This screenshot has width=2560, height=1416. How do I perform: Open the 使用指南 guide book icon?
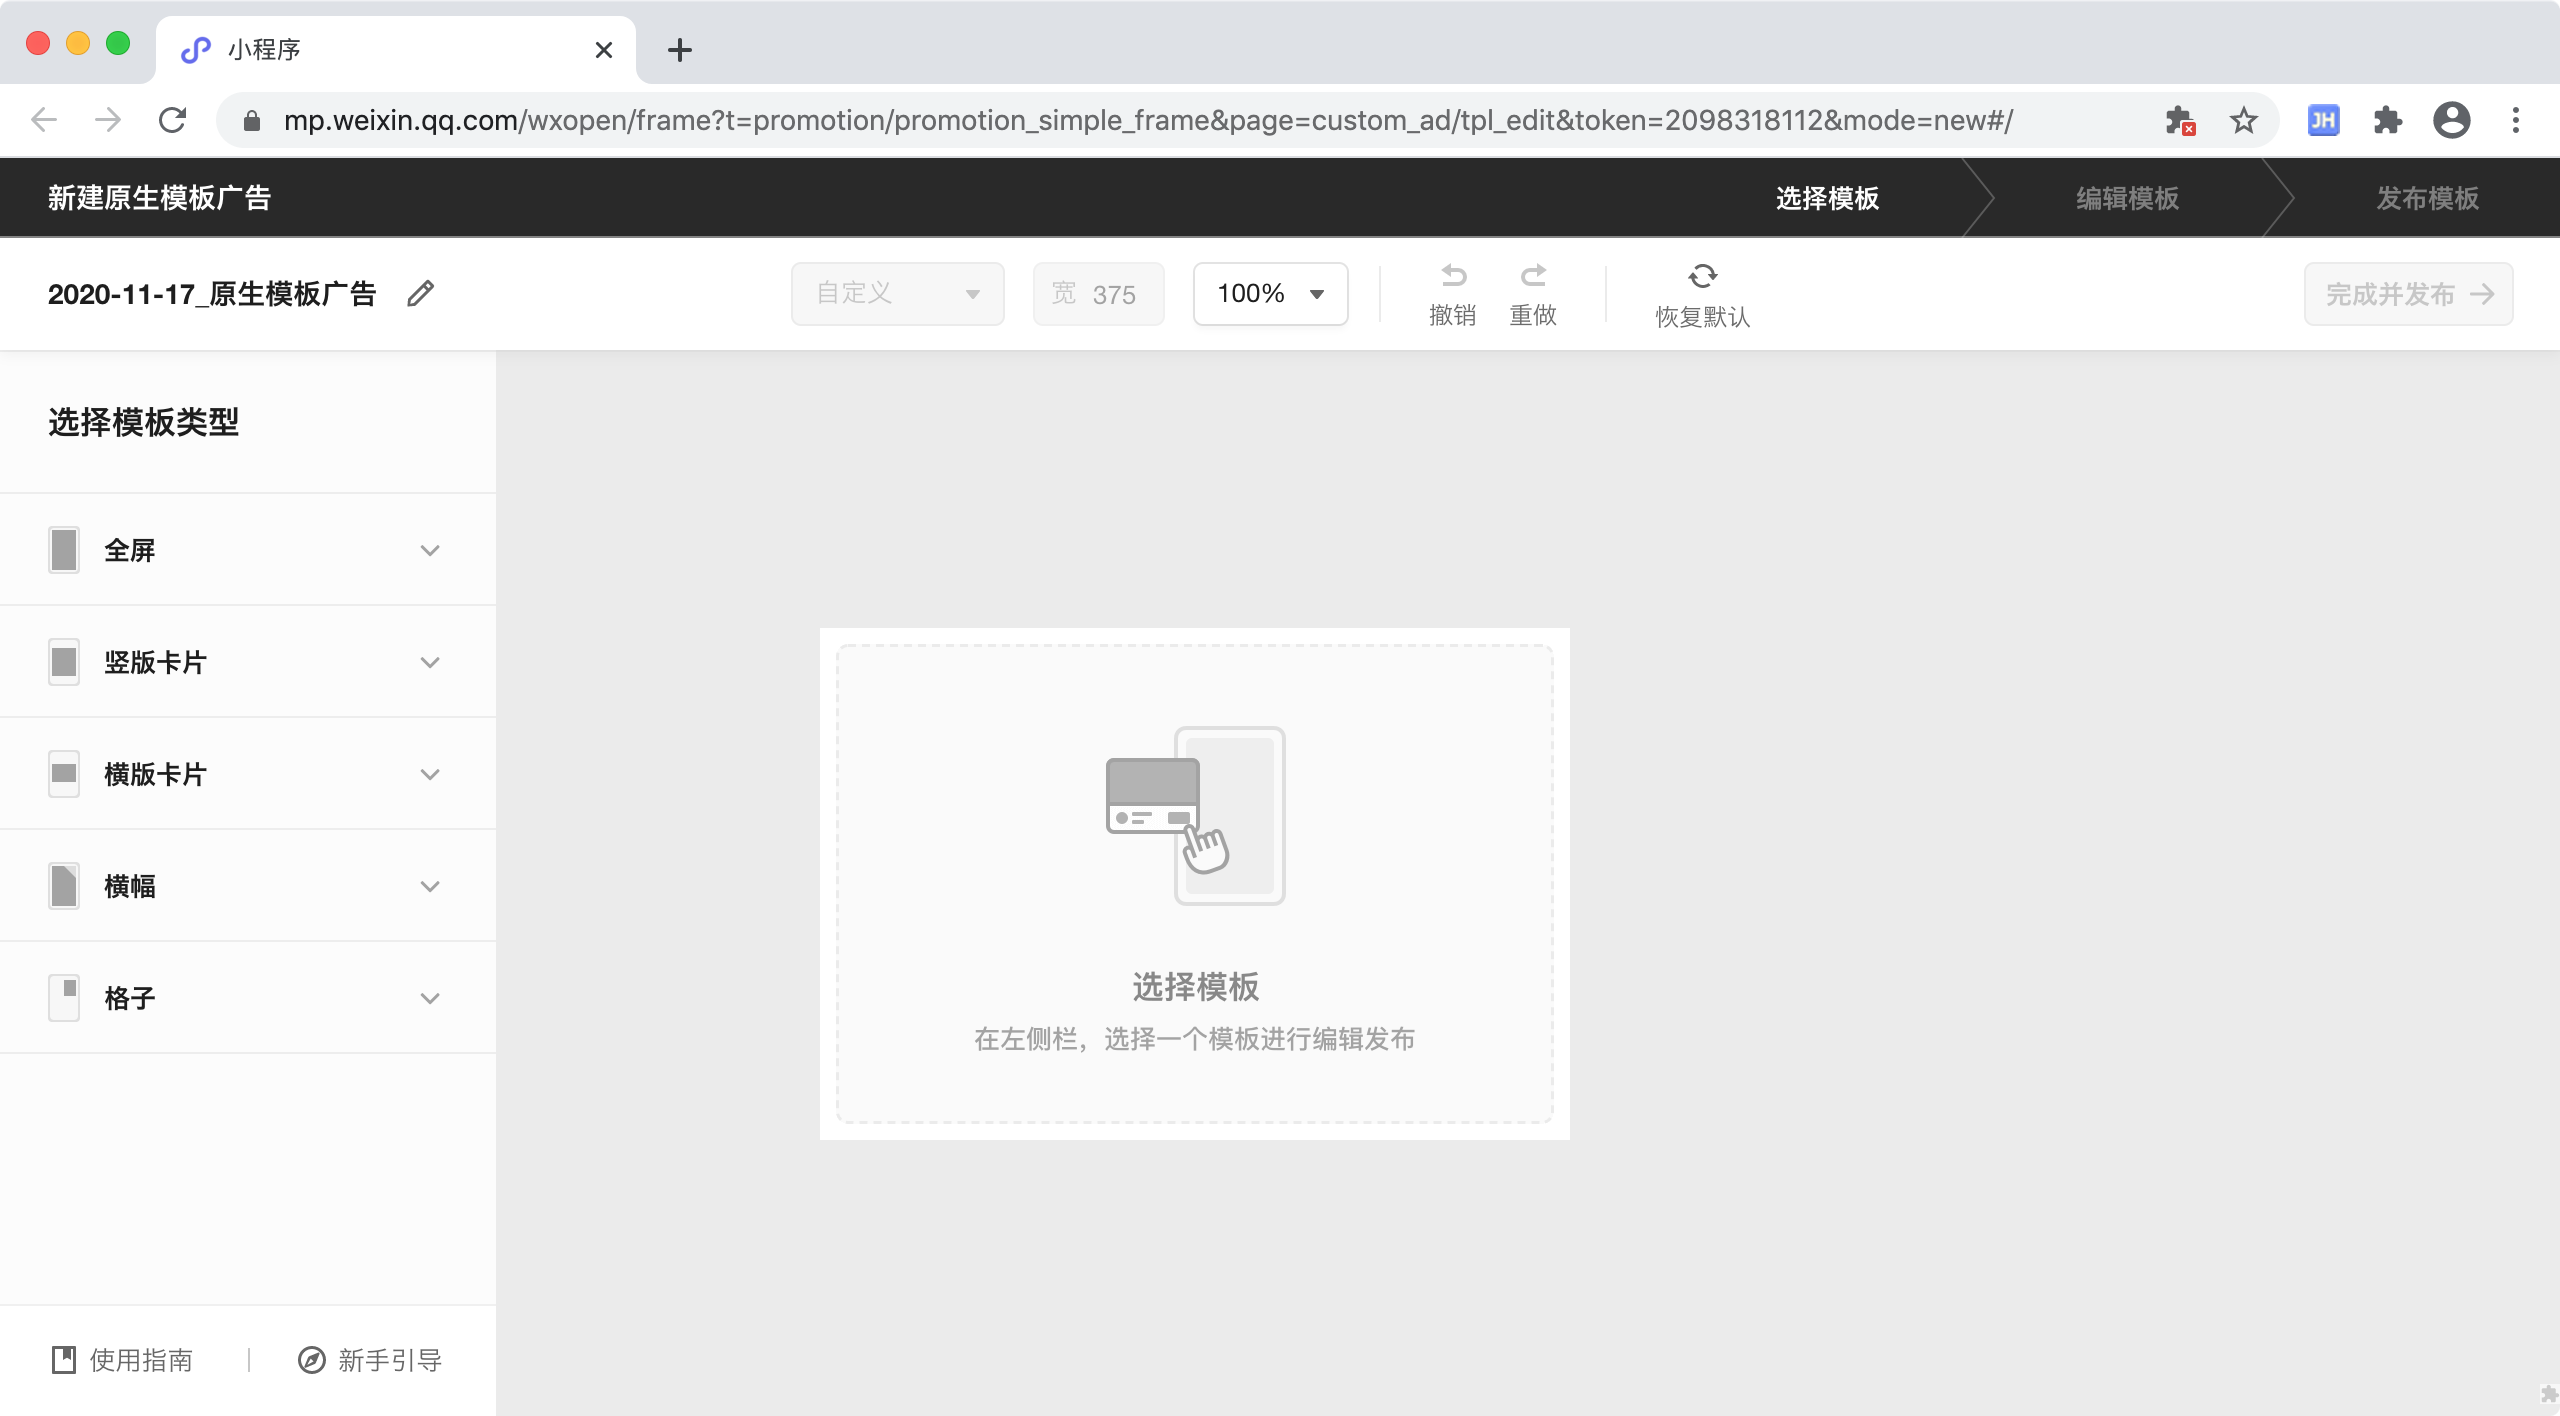(64, 1360)
